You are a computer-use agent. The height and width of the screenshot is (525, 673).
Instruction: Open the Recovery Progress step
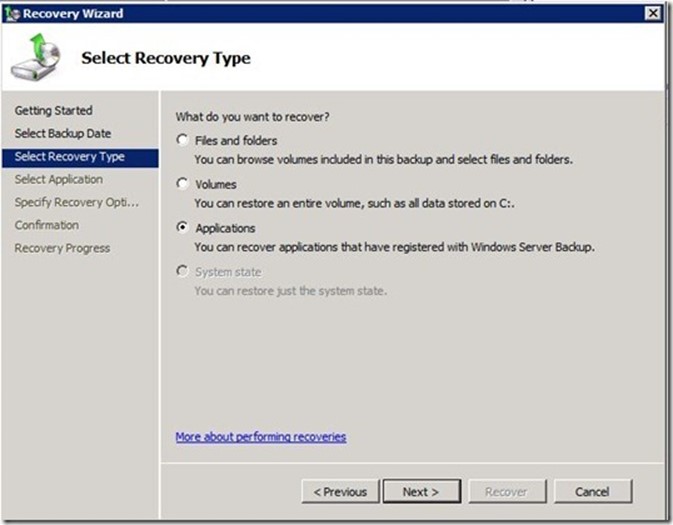[62, 249]
